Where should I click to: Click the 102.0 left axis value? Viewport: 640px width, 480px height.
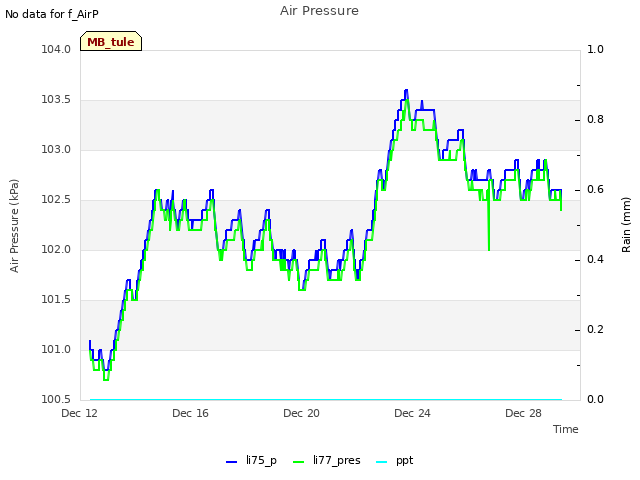tap(56, 249)
